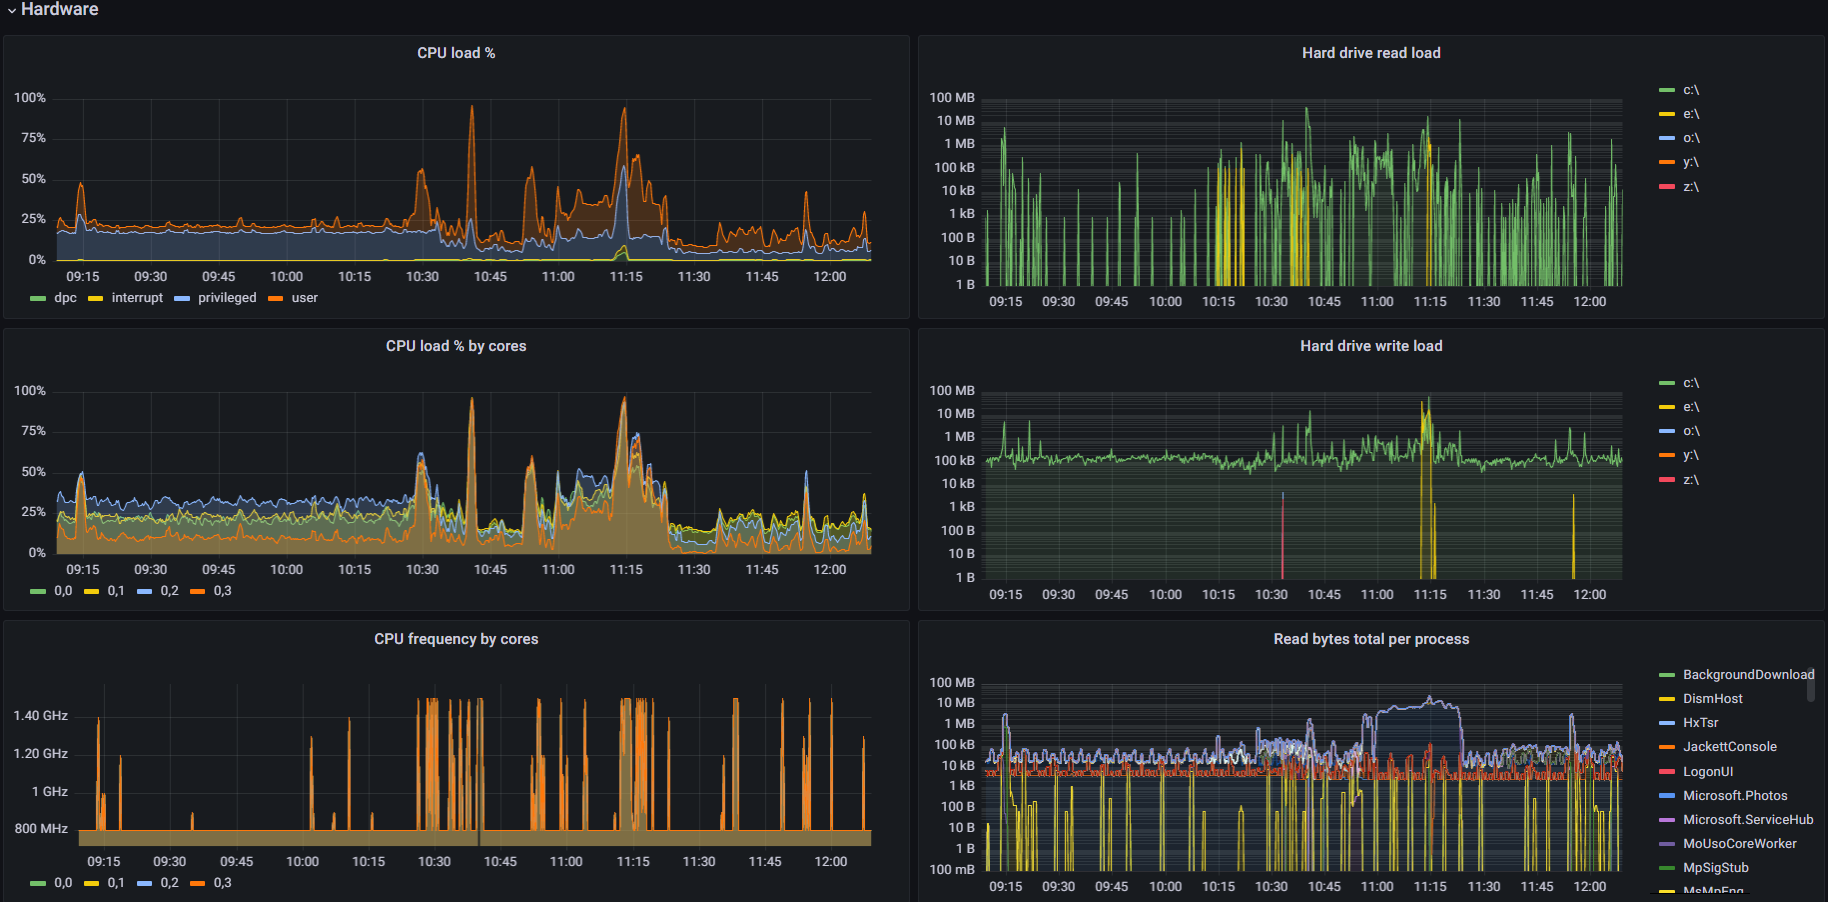The image size is (1828, 902).
Task: Click e:\ color swatch in Hard drive read load
Action: 1667,115
